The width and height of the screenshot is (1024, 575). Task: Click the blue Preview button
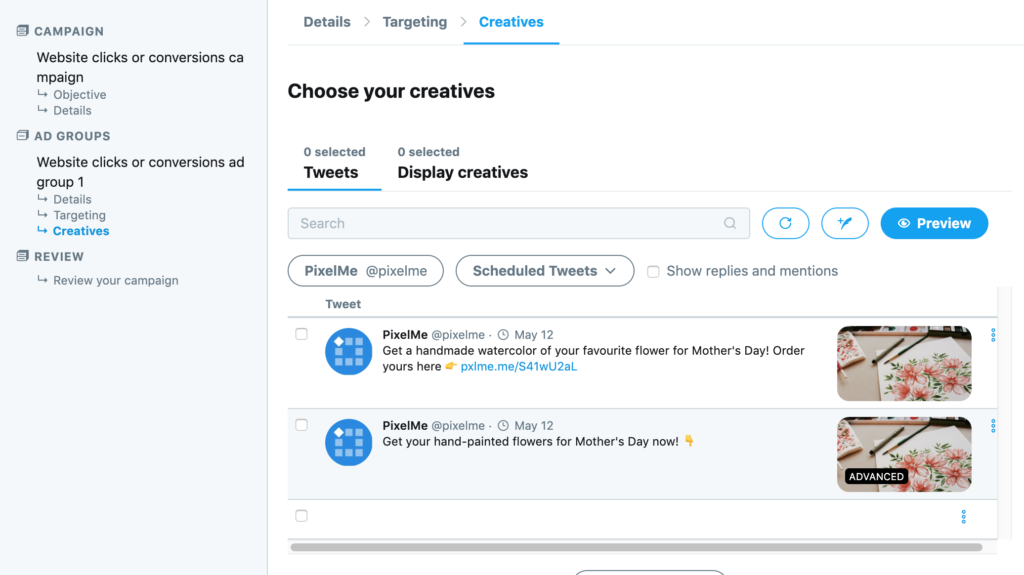[x=934, y=223]
